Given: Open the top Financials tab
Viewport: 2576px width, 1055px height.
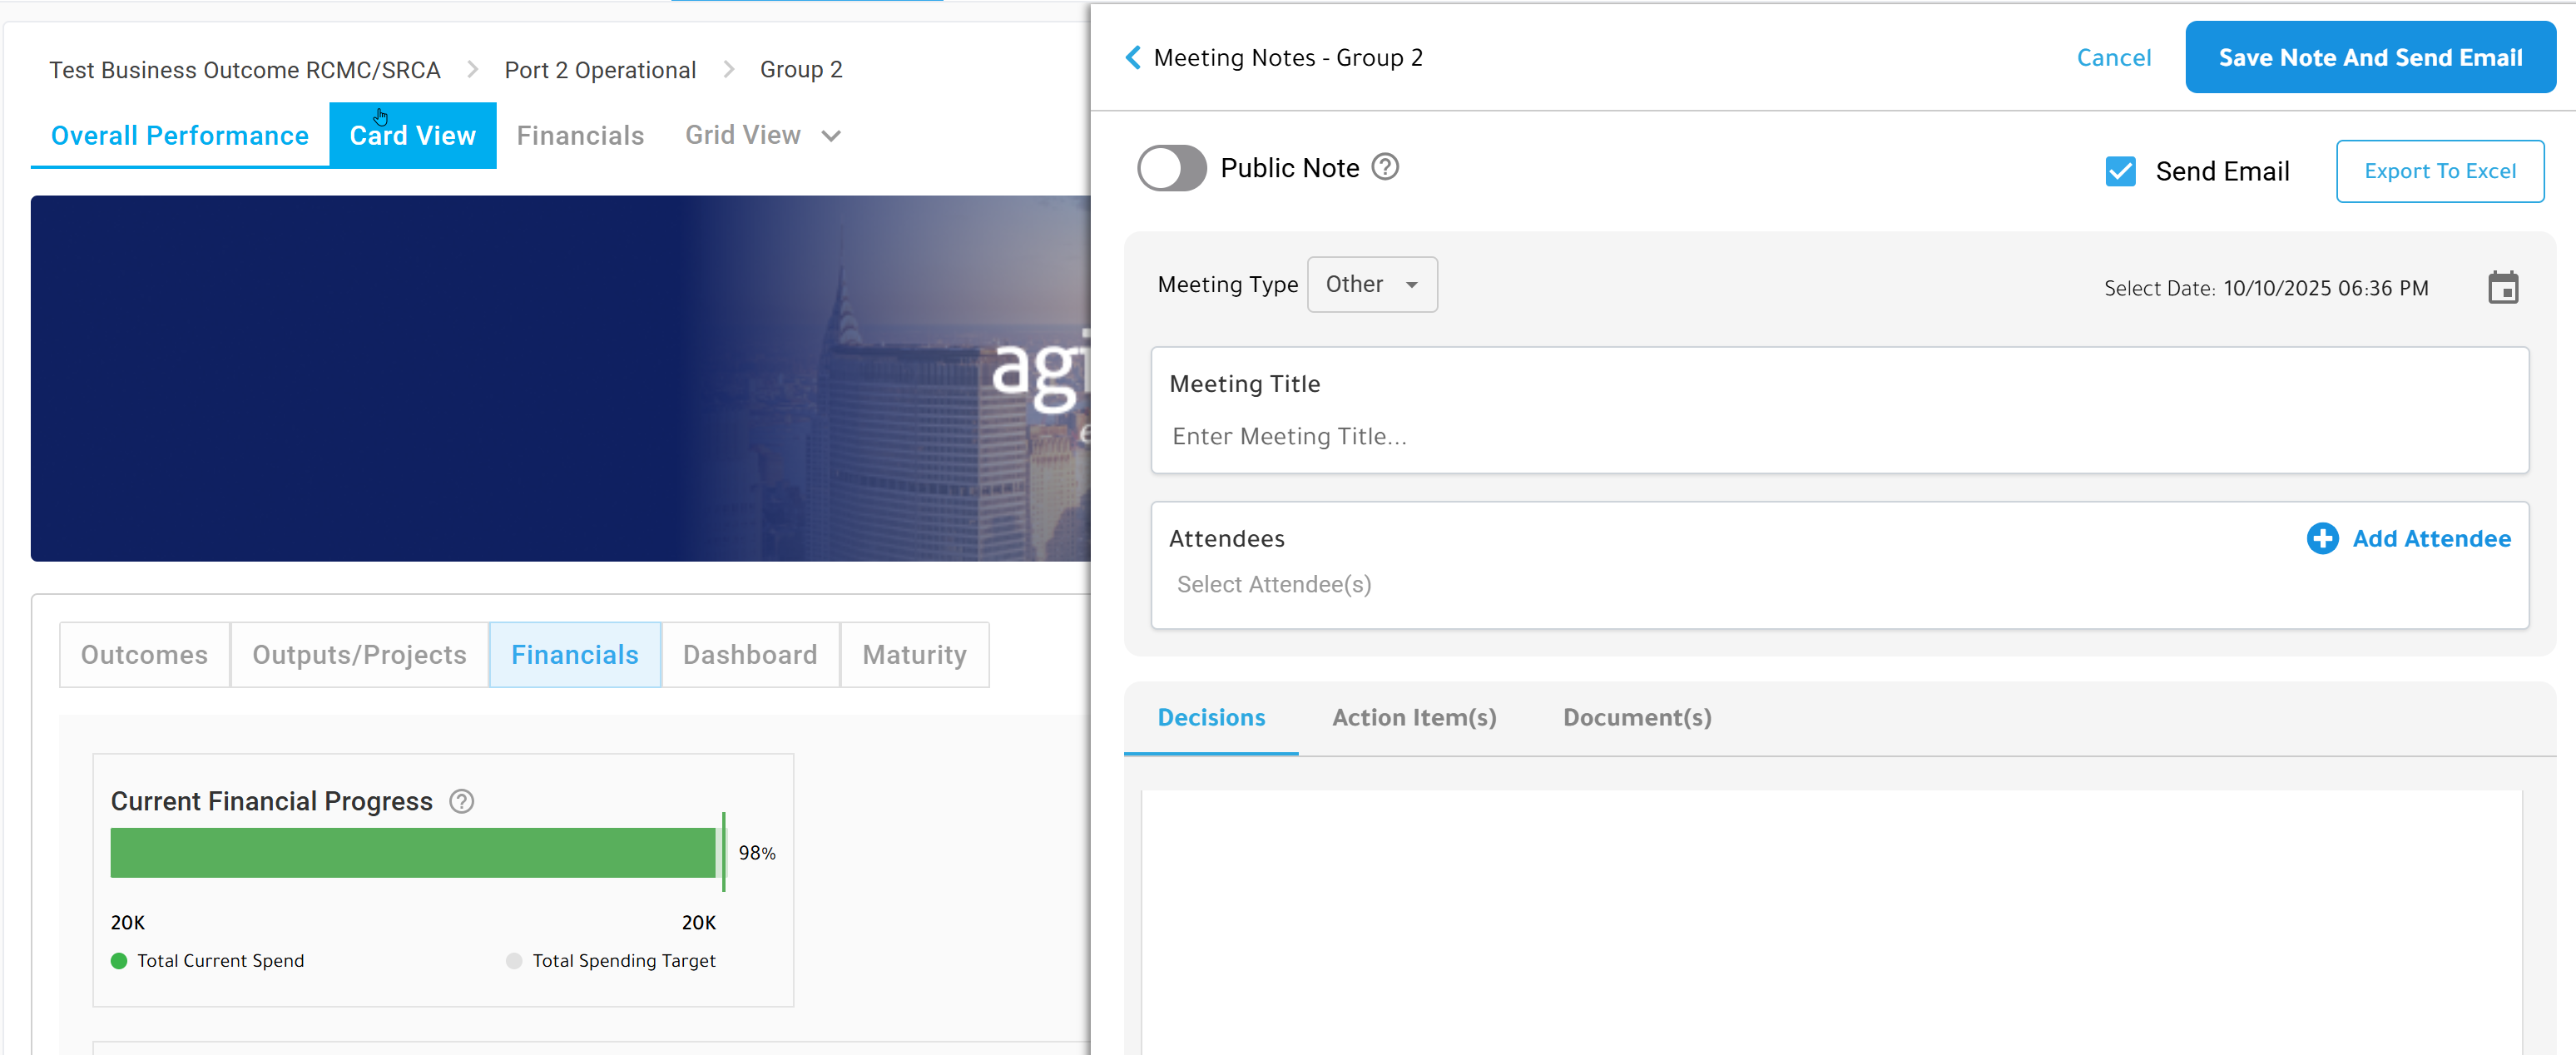Looking at the screenshot, I should (580, 136).
